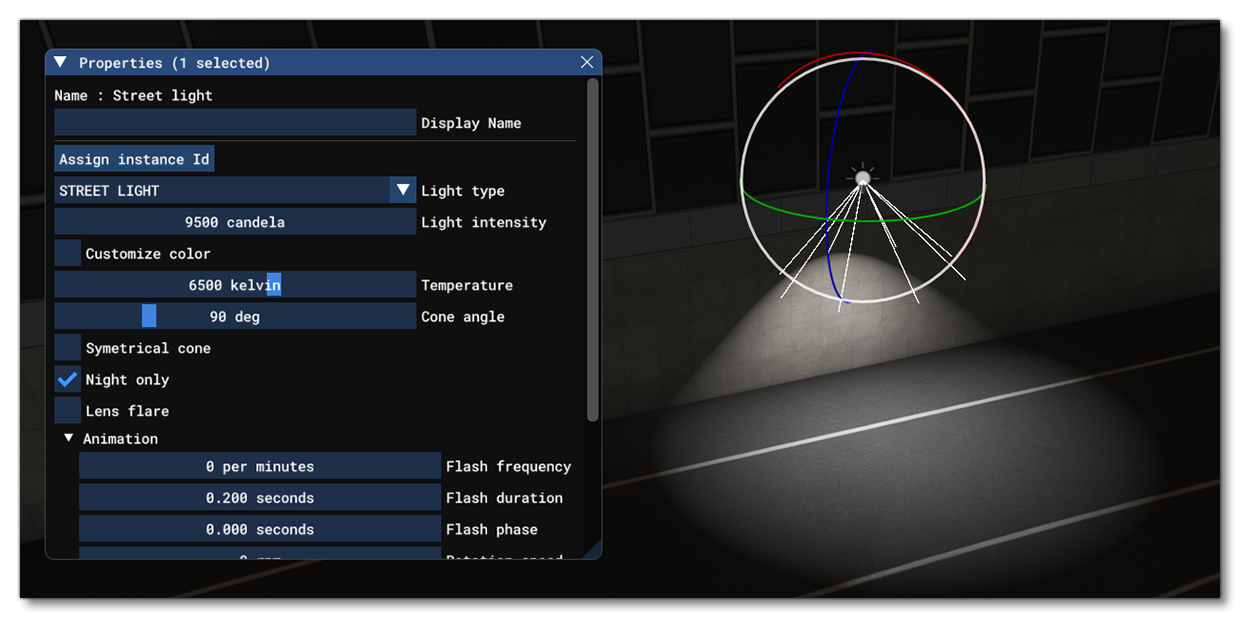Click the Display Name input field

coord(234,123)
